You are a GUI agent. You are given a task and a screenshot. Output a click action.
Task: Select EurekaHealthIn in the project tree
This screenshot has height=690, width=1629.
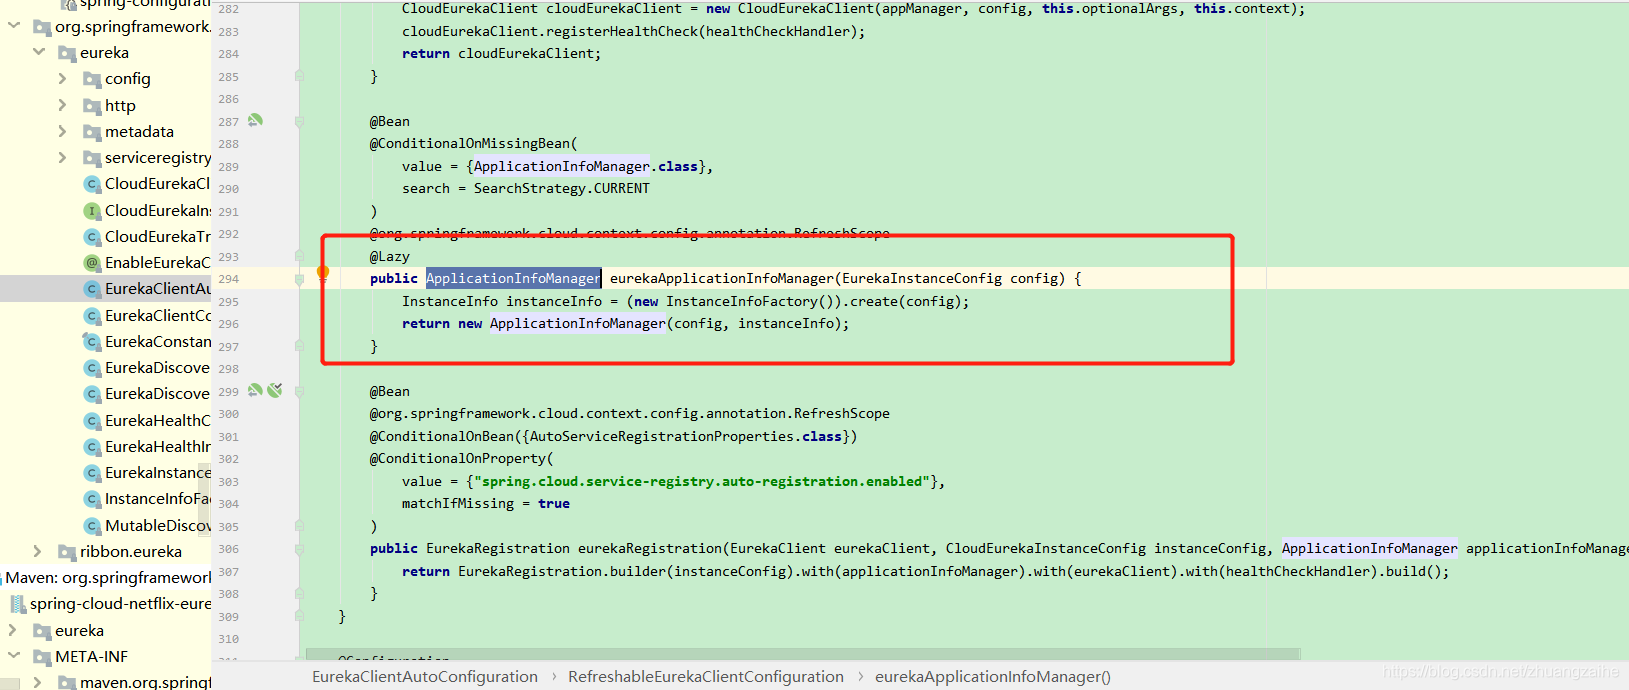[158, 447]
